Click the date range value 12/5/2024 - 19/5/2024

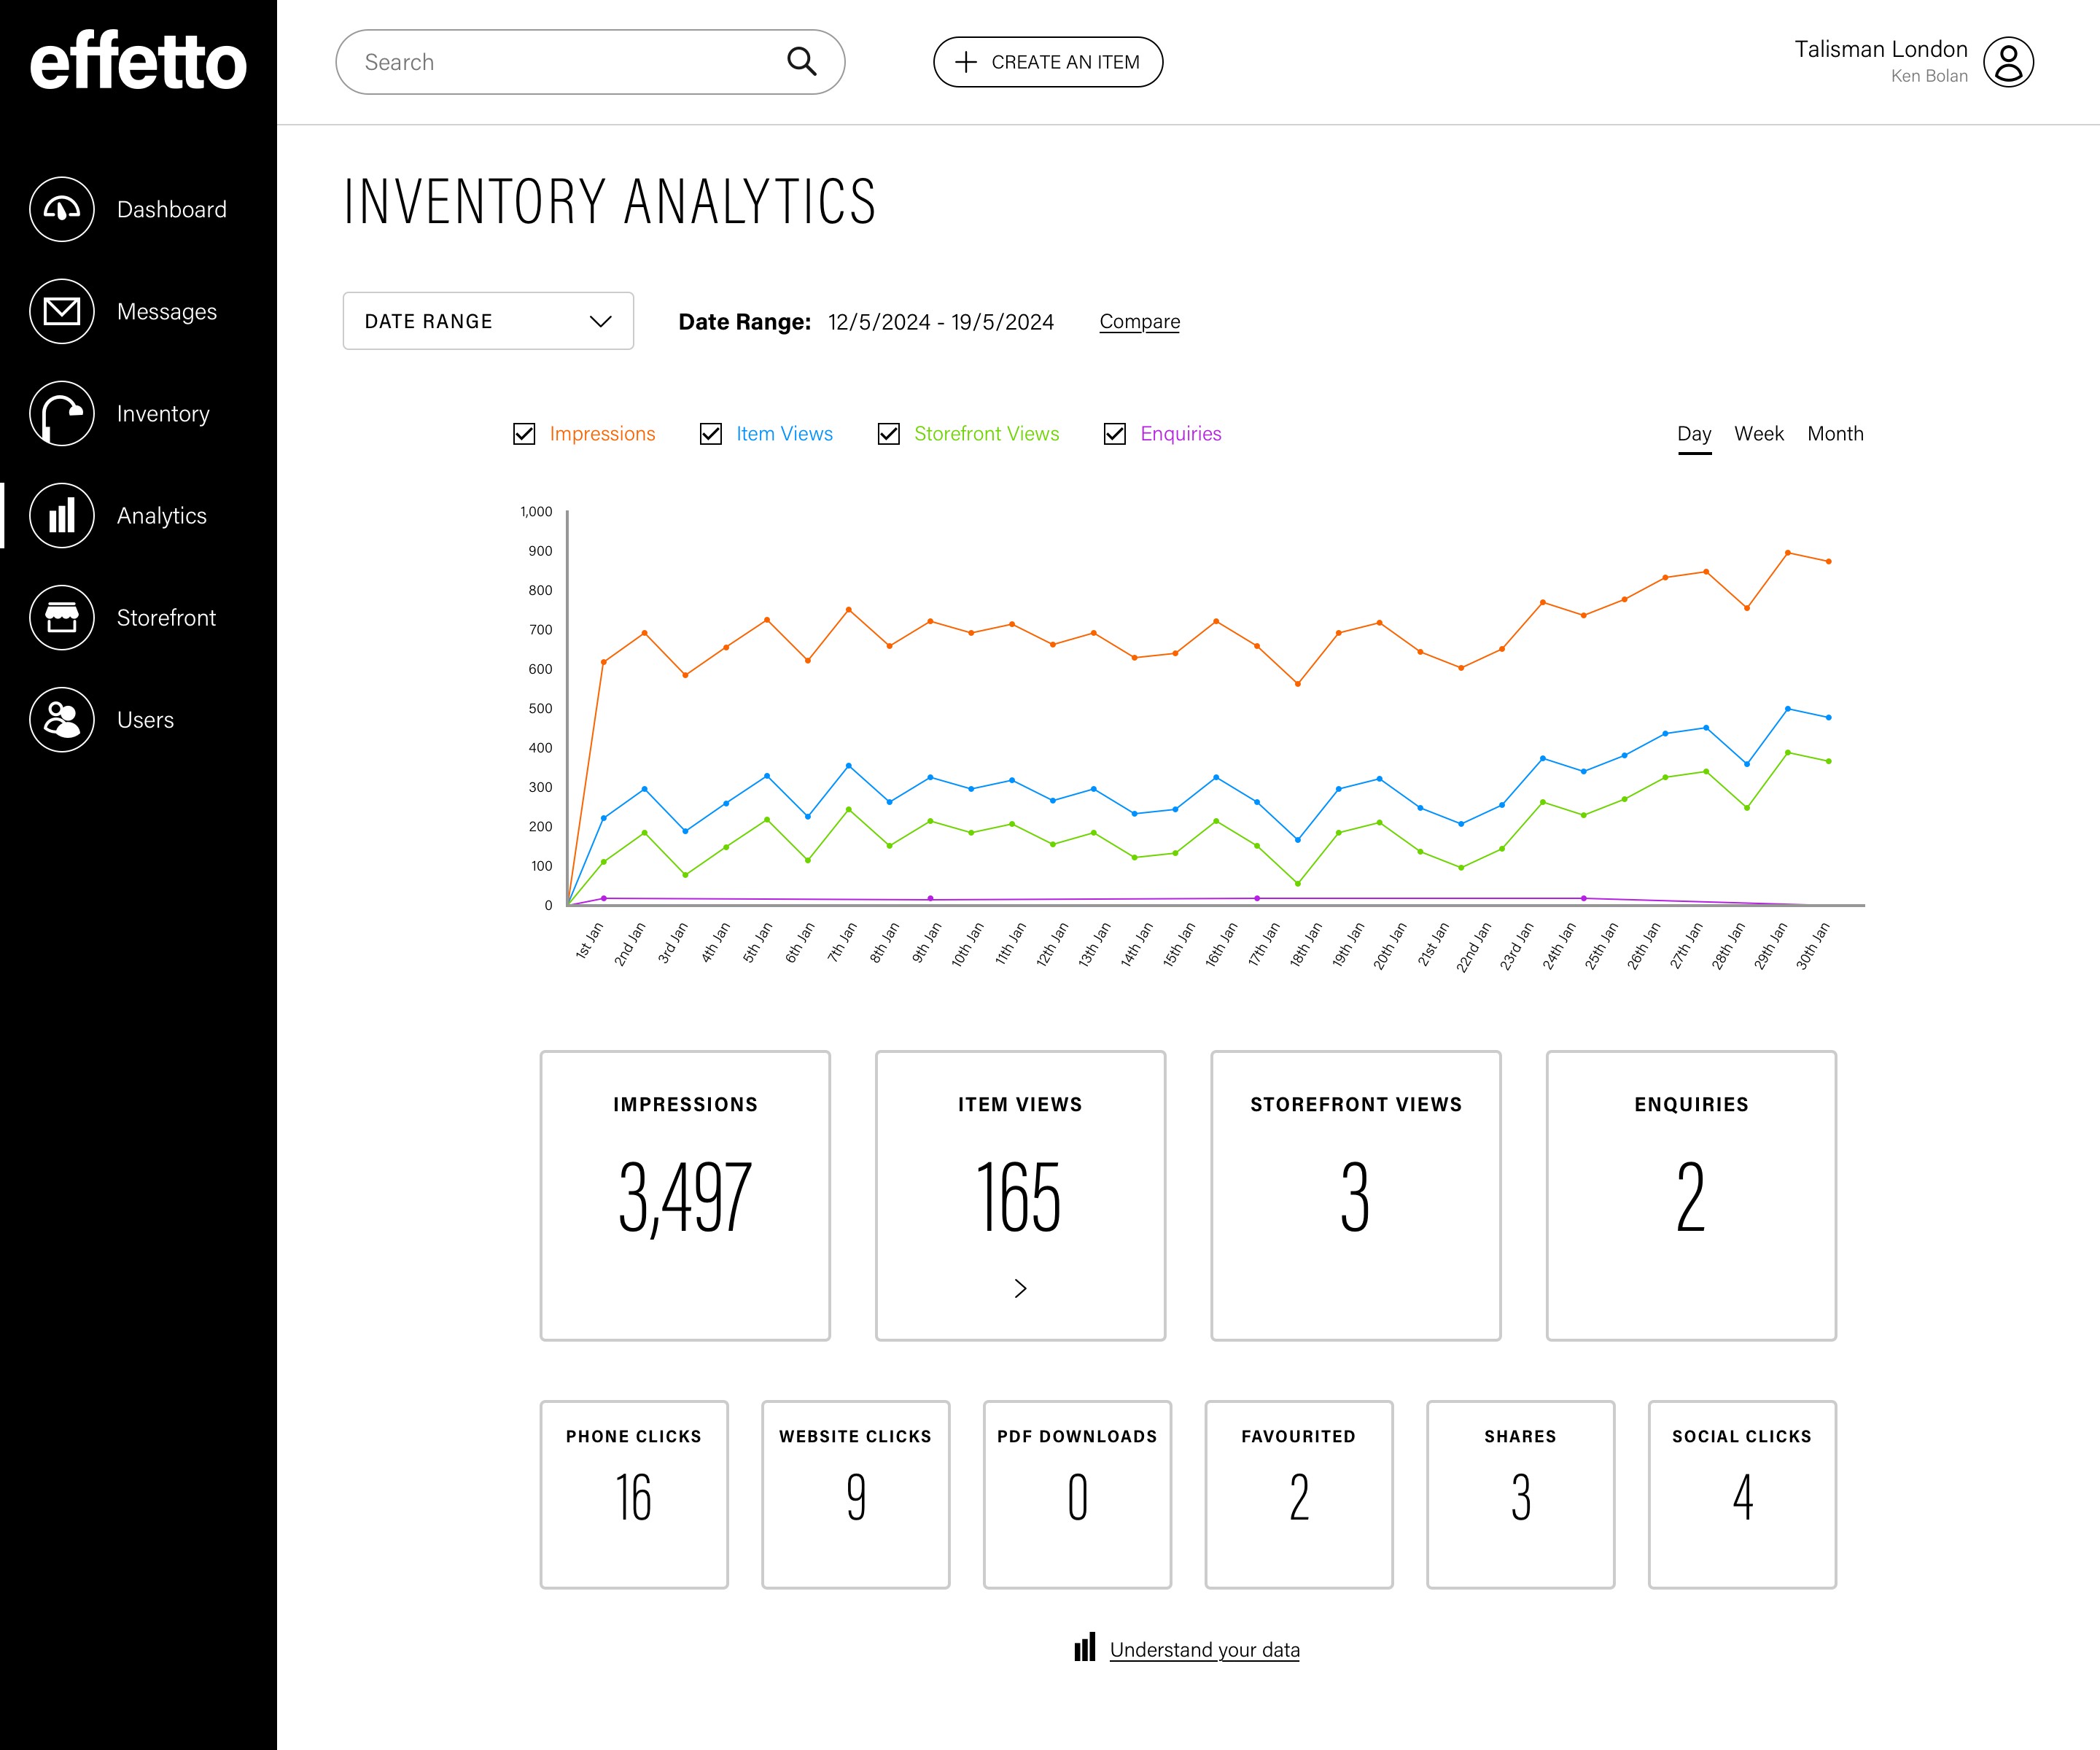point(941,322)
